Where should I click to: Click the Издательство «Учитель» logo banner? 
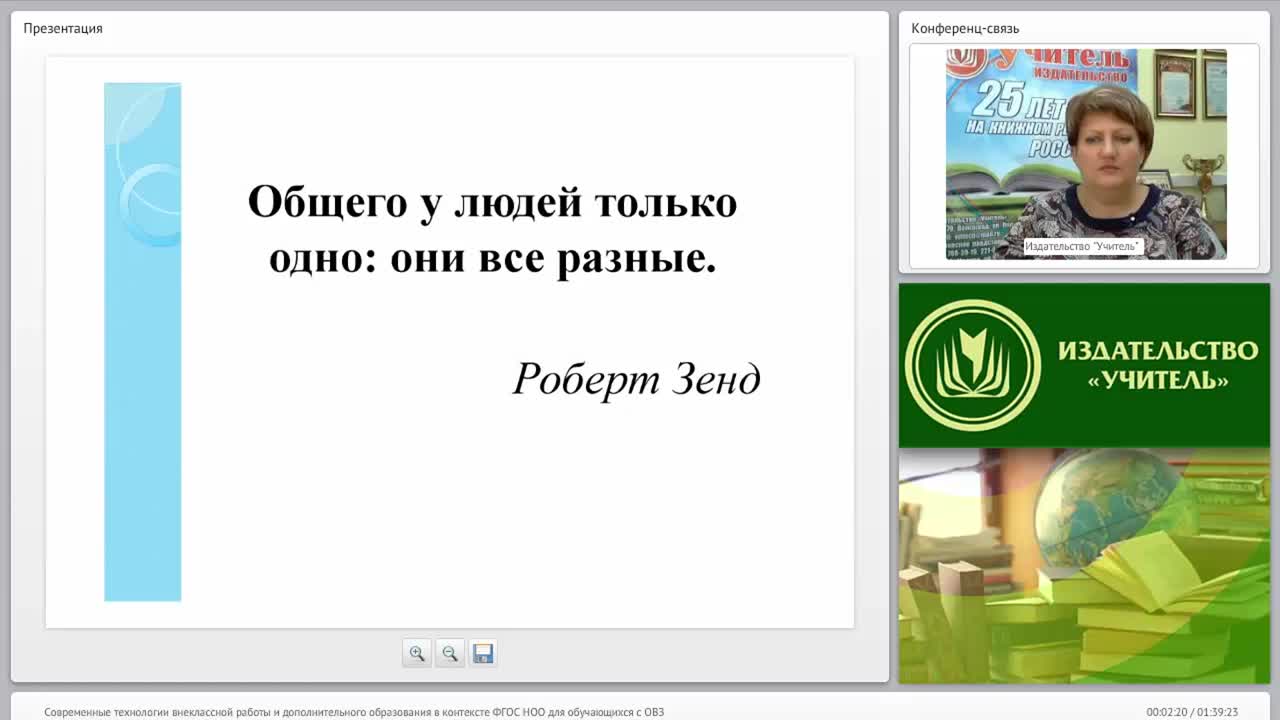pyautogui.click(x=1084, y=365)
